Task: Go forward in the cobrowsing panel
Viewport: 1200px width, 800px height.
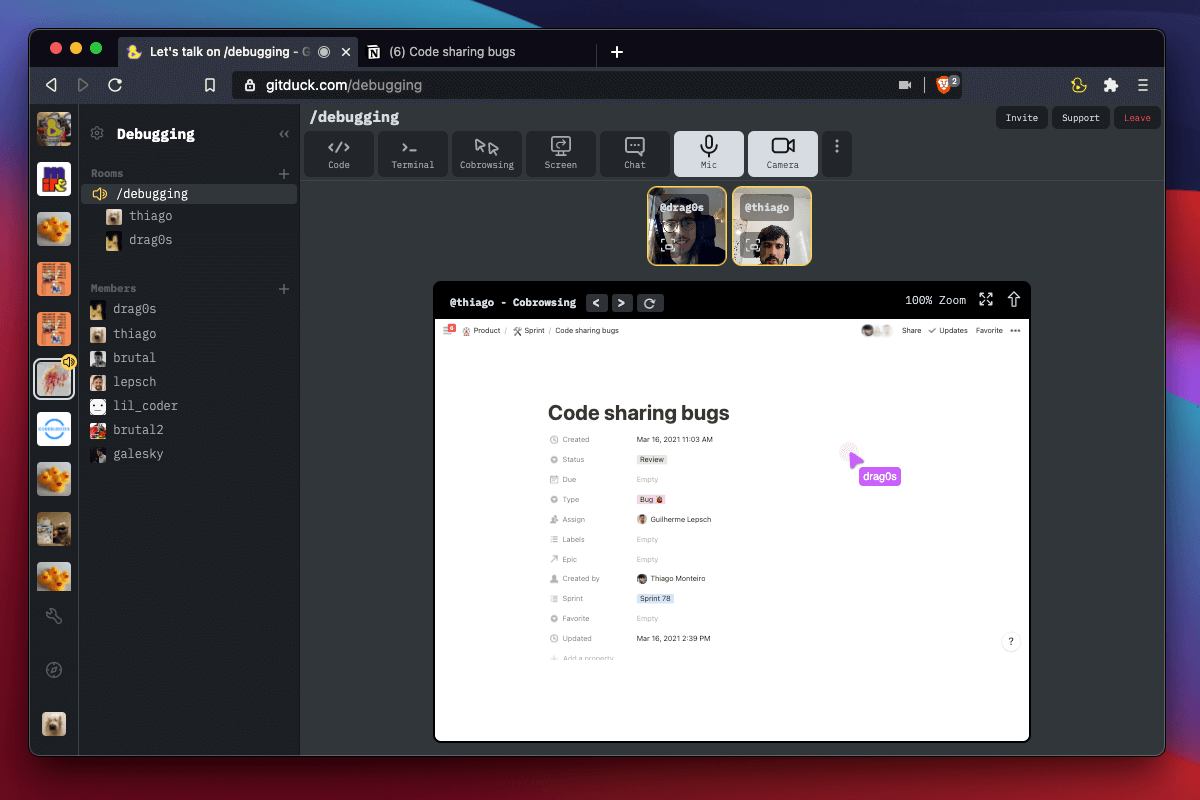Action: 622,303
